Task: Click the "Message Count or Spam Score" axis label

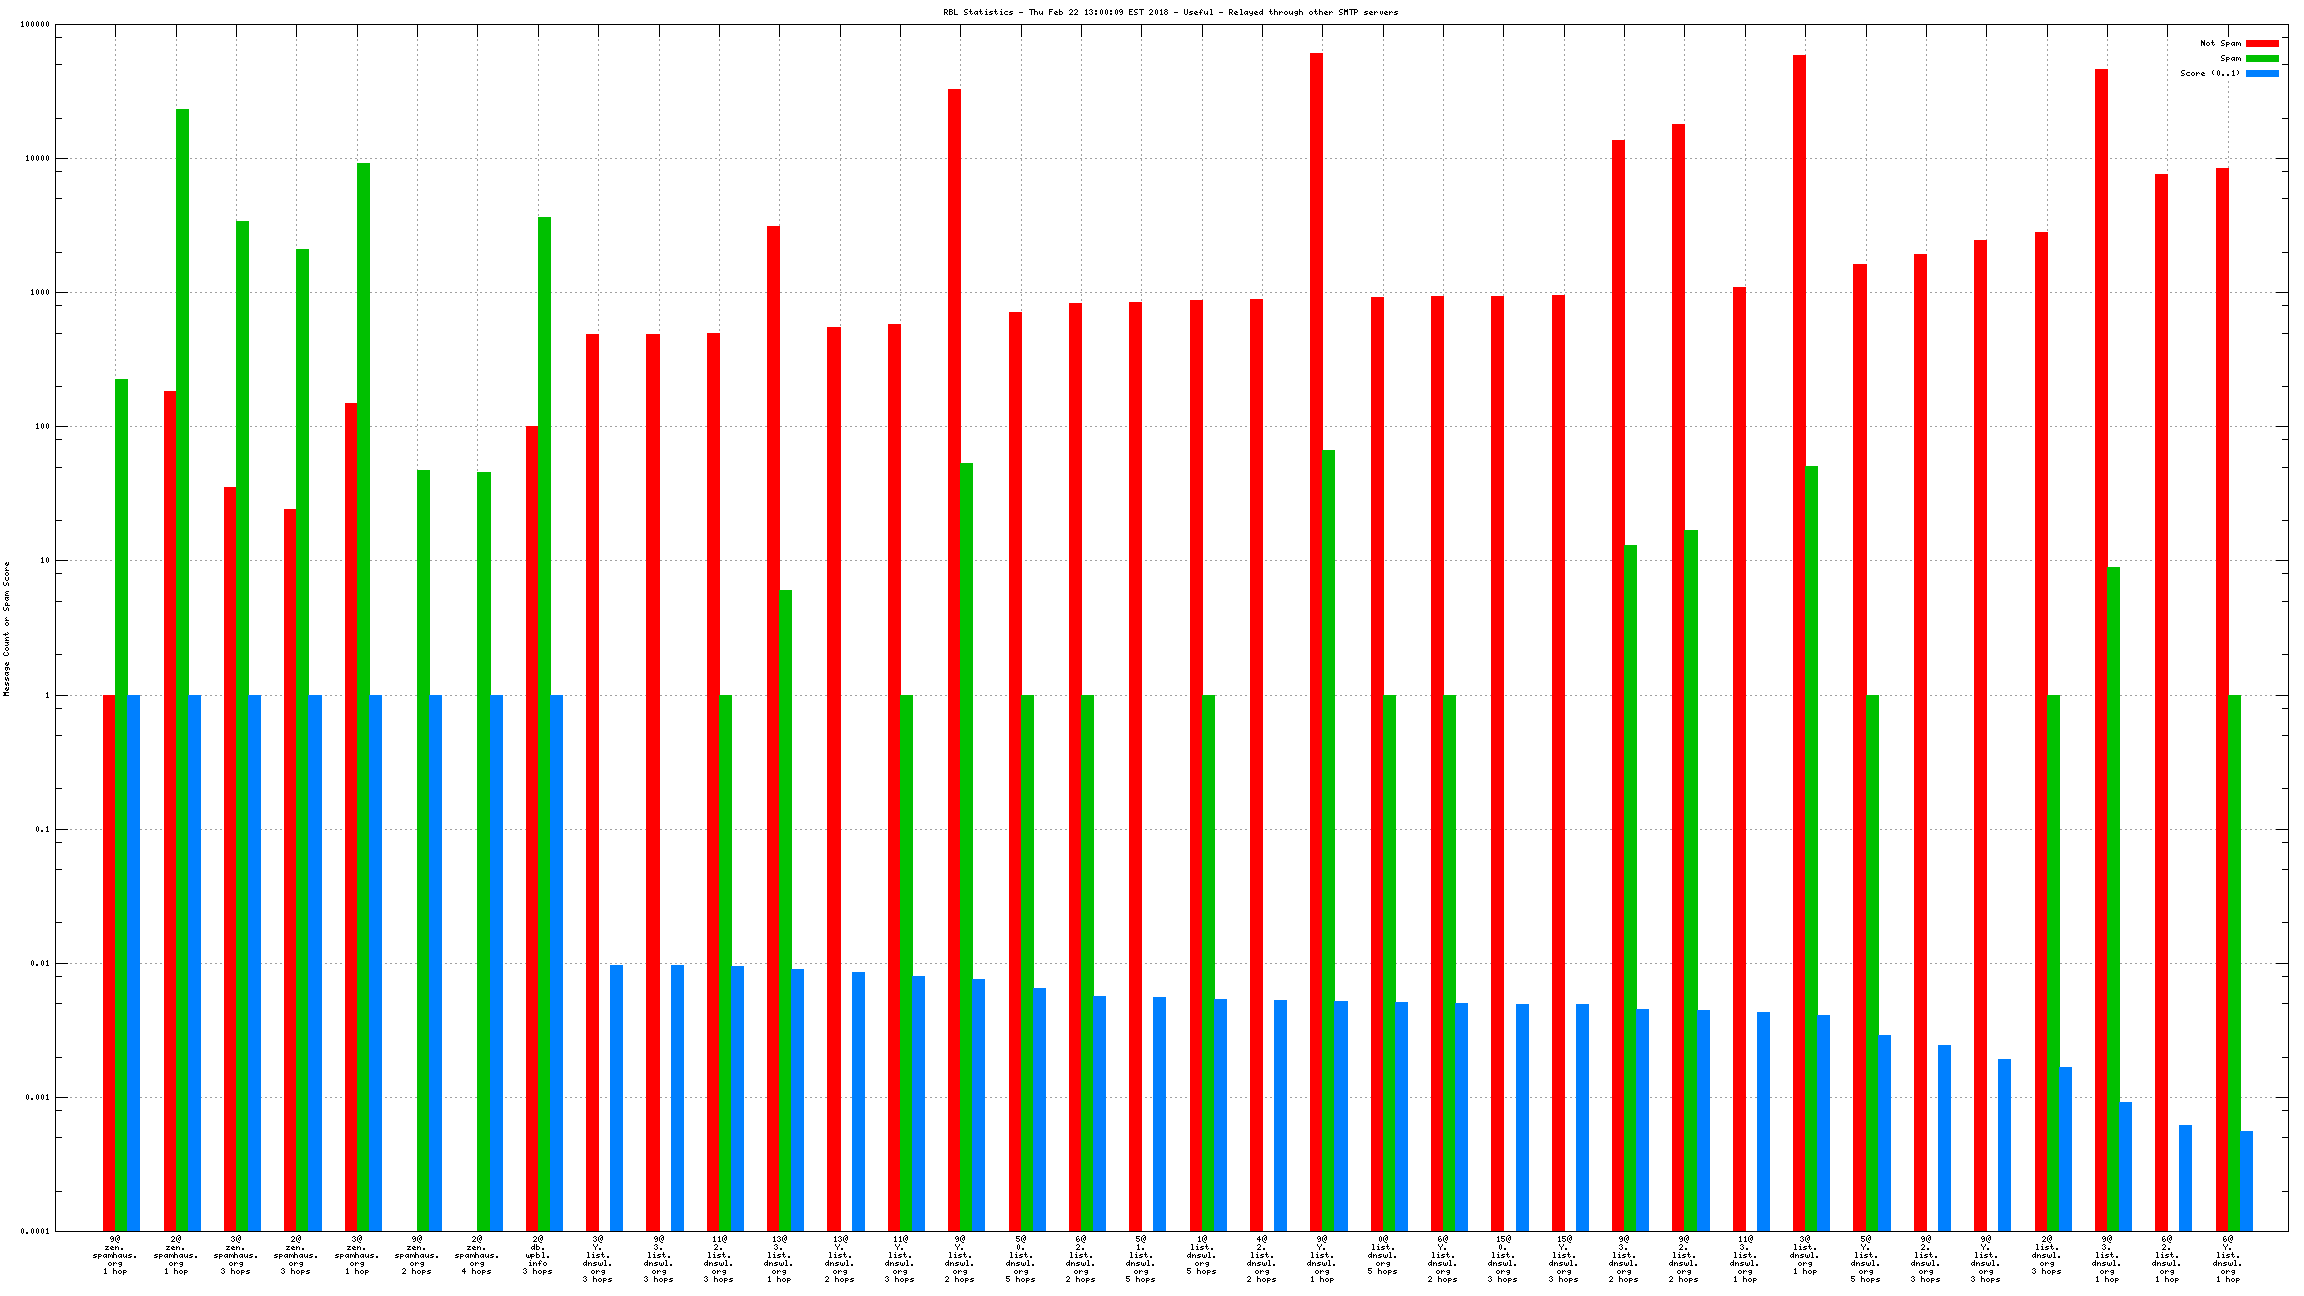Action: coord(6,628)
